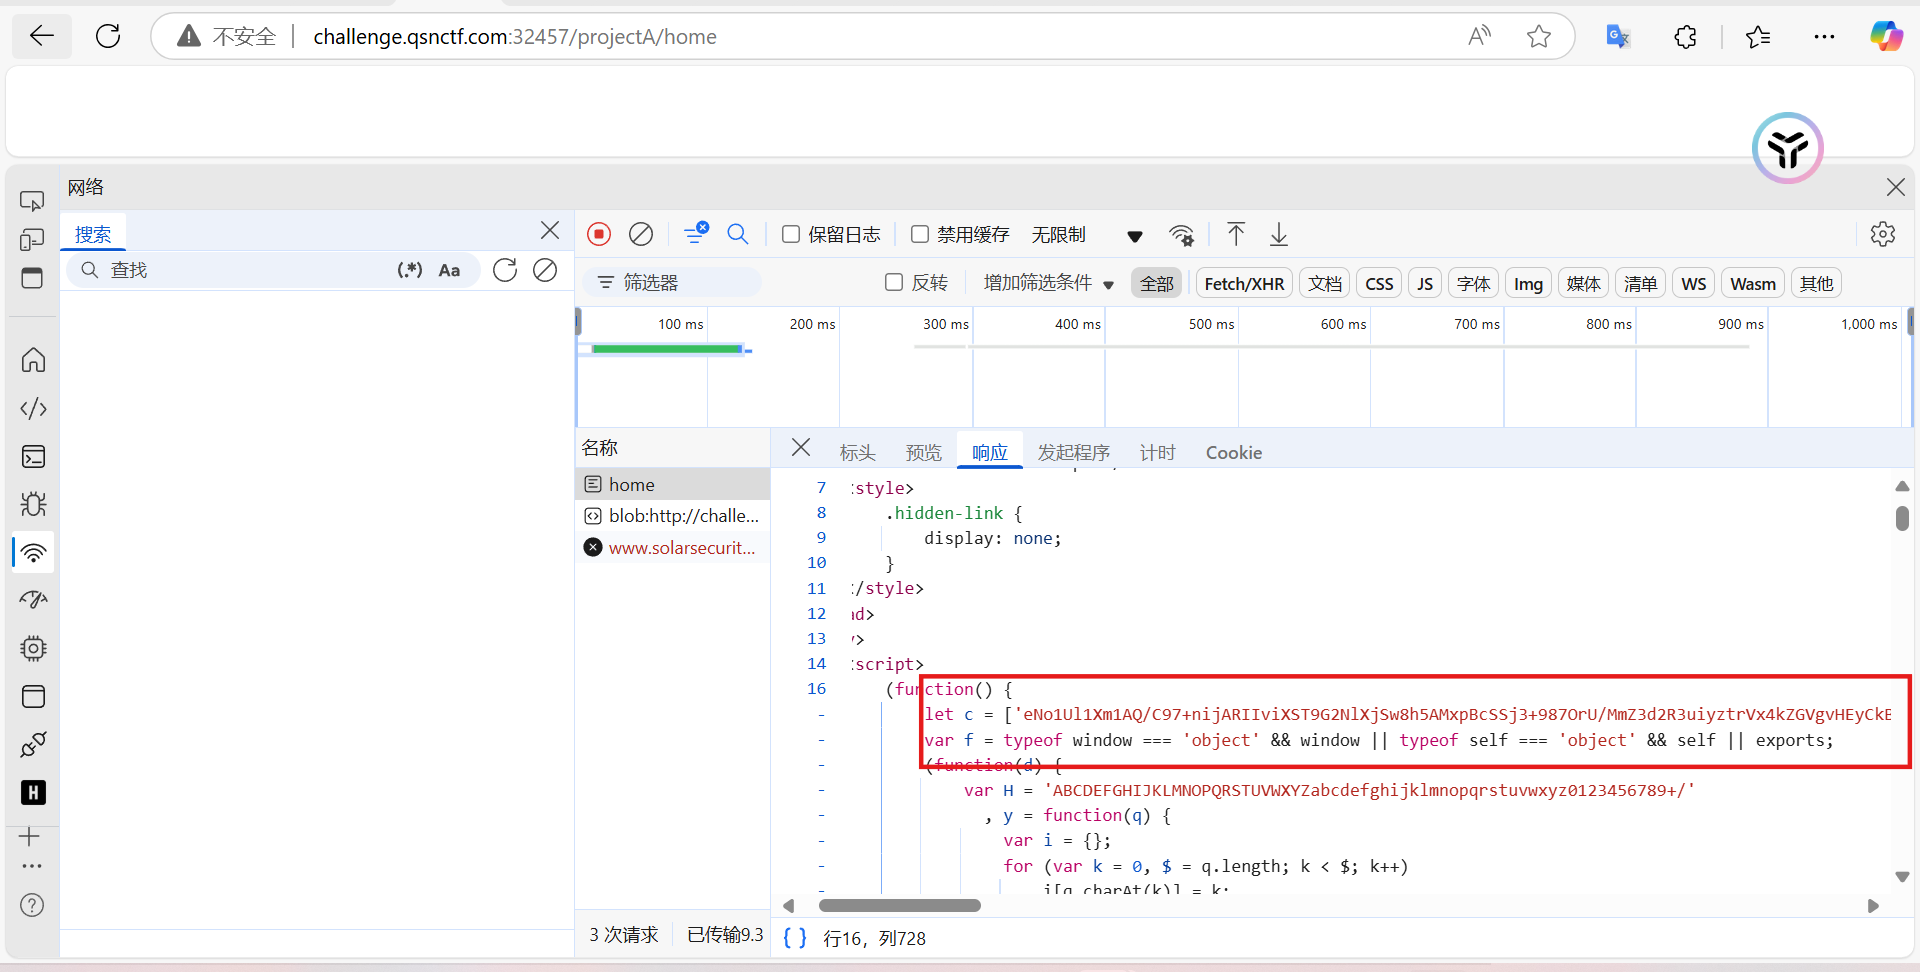
Task: Stop recording network log
Action: tap(599, 234)
